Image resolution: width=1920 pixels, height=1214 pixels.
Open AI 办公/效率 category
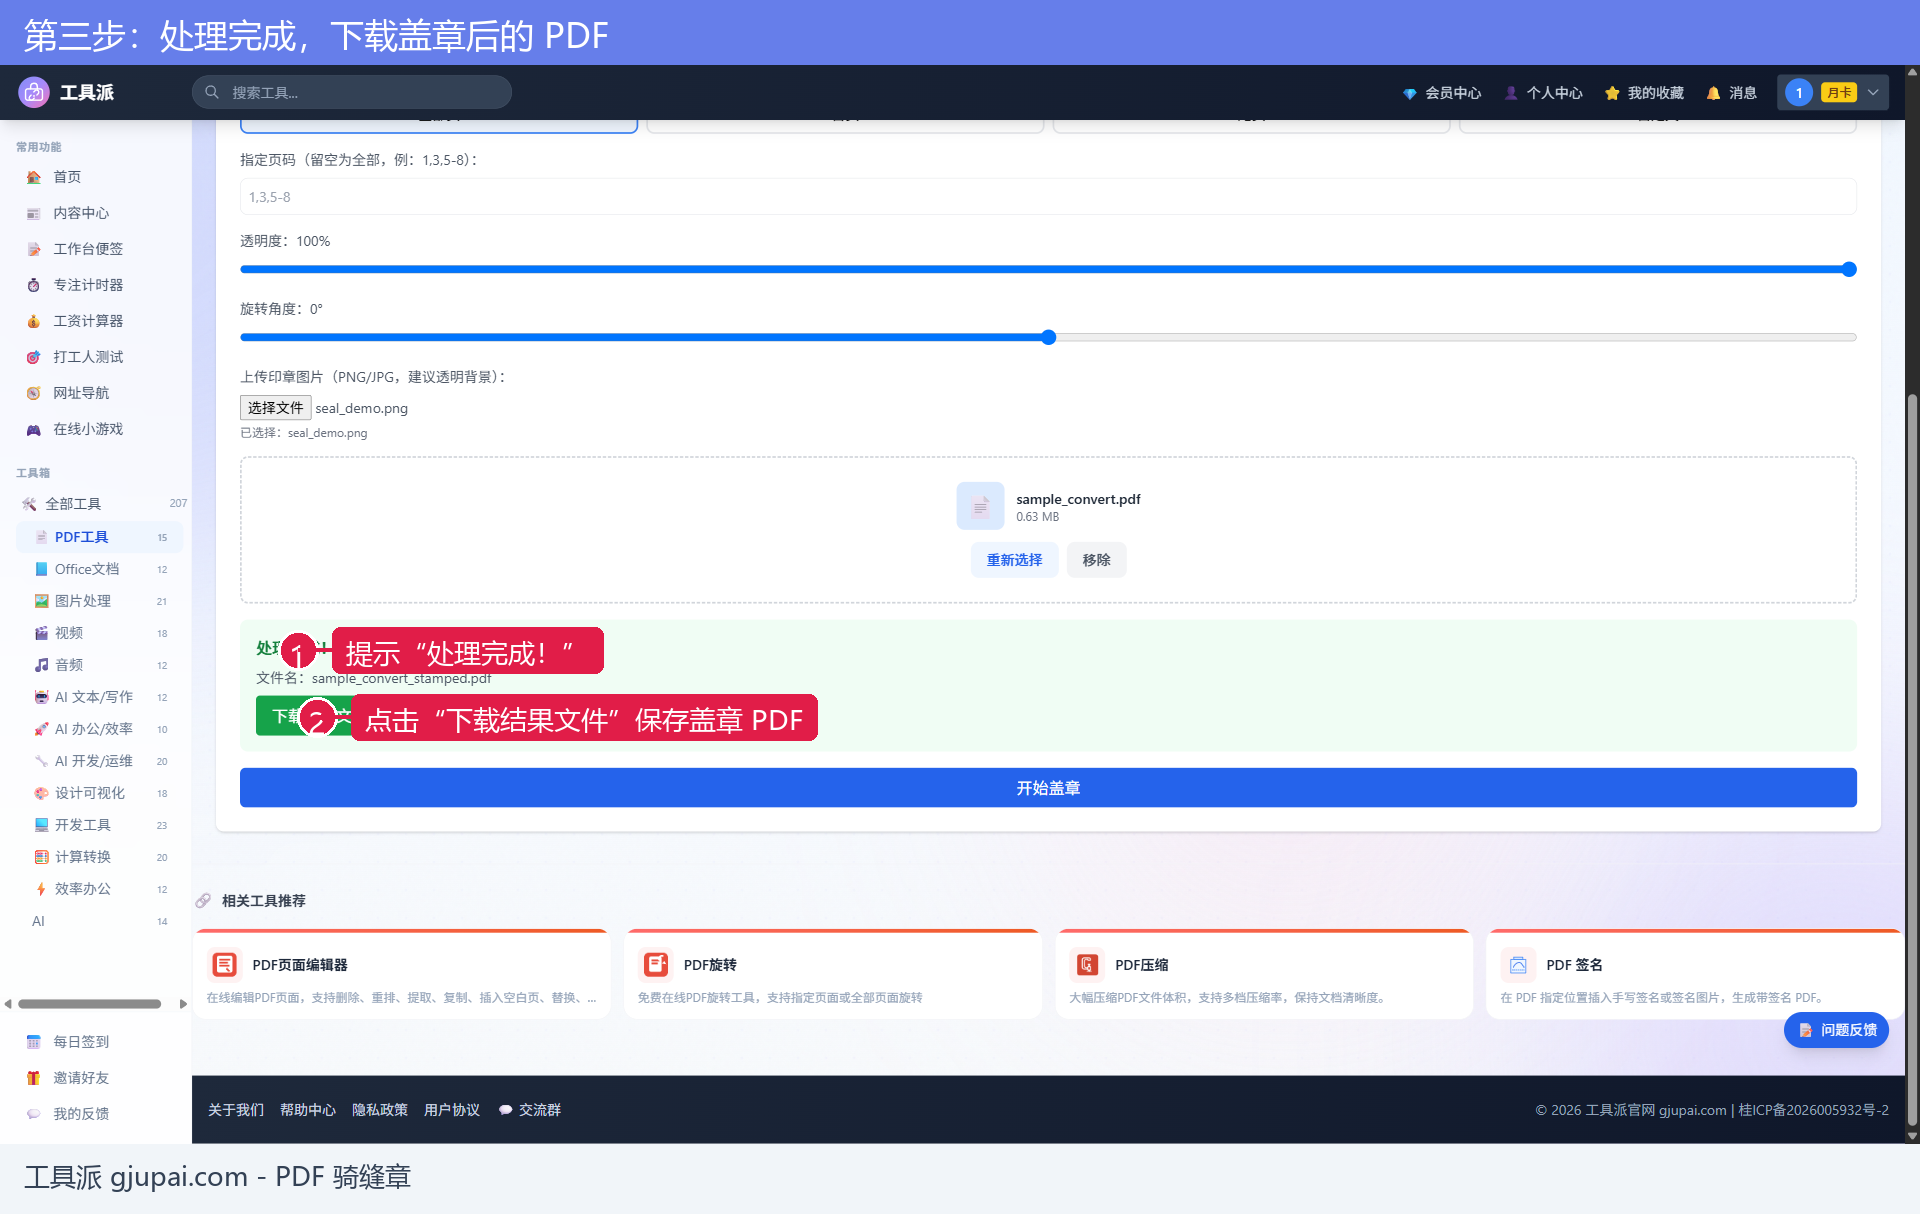point(100,729)
